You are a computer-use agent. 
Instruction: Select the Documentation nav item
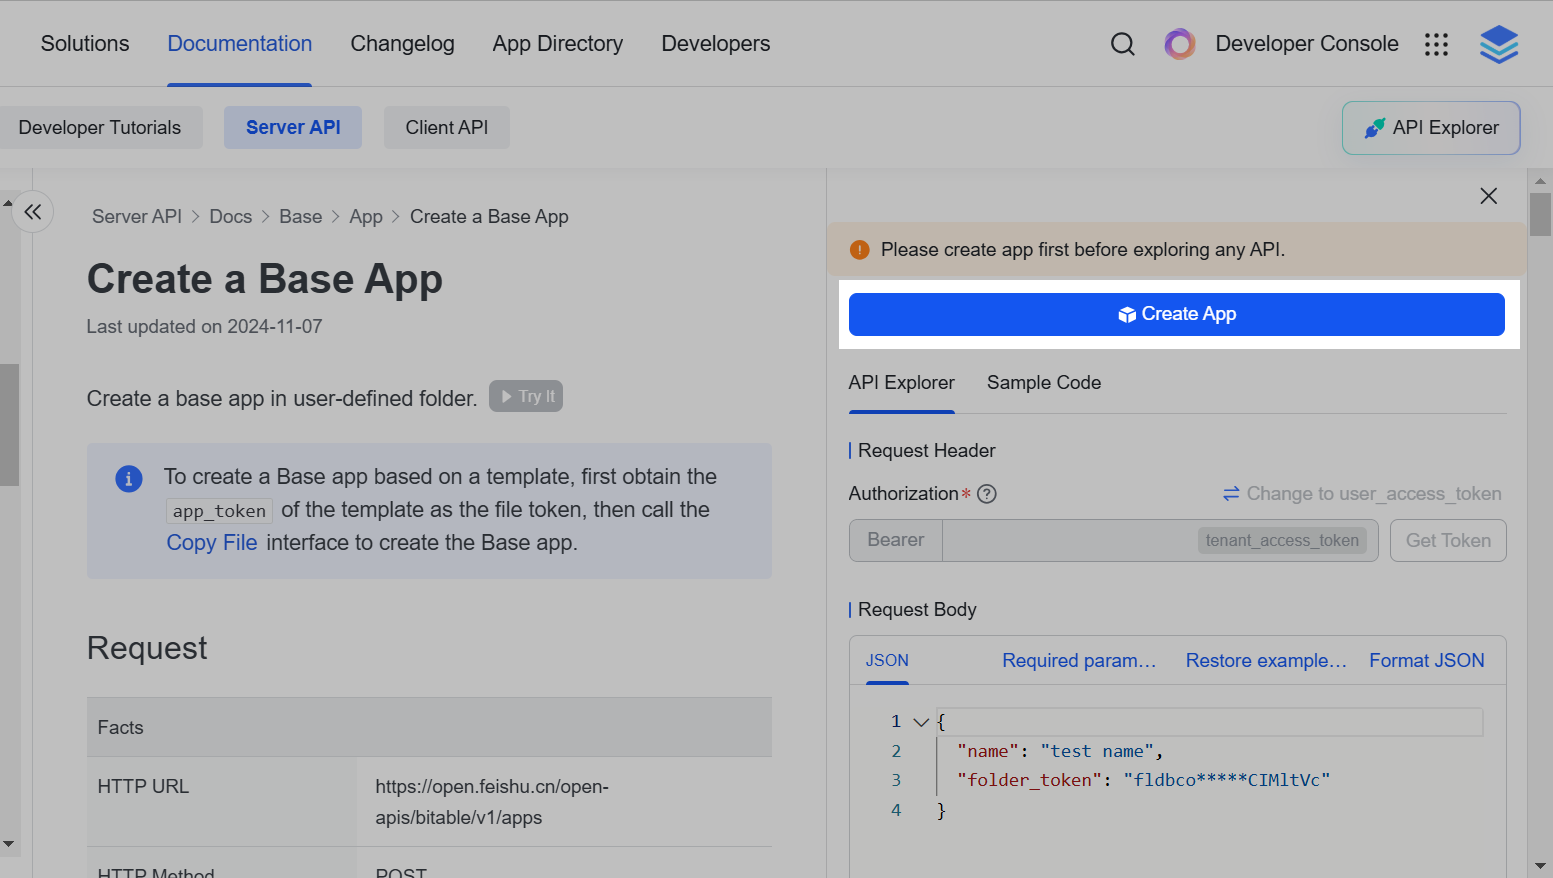(x=240, y=44)
